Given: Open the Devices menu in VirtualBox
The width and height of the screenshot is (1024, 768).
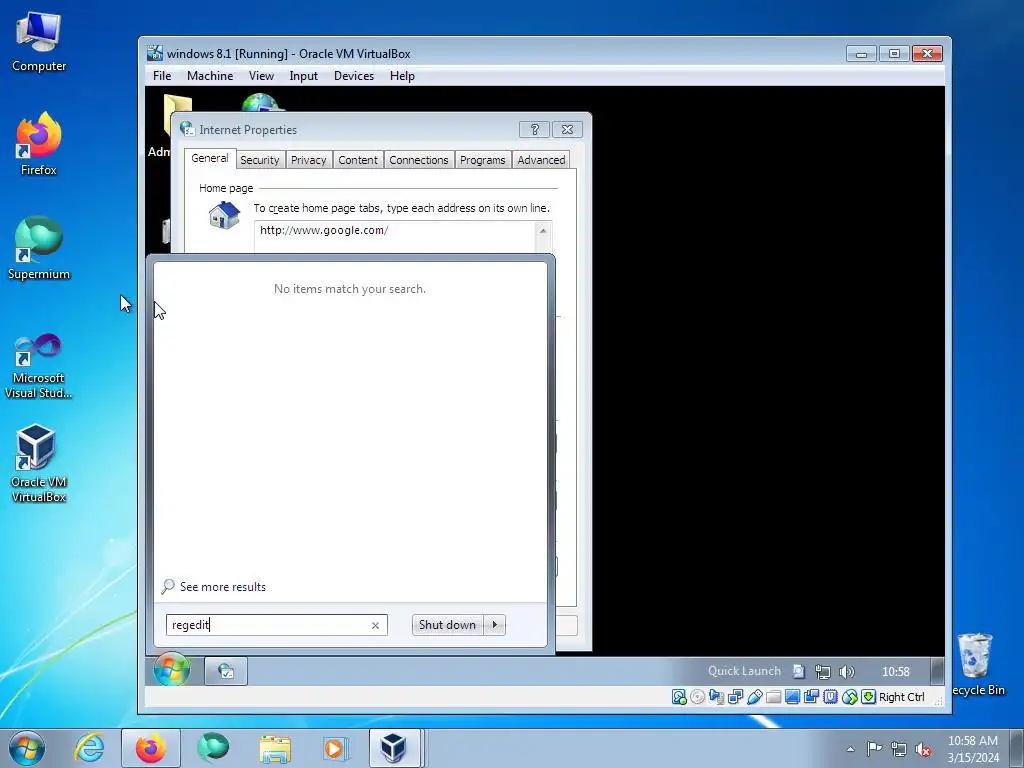Looking at the screenshot, I should (354, 76).
